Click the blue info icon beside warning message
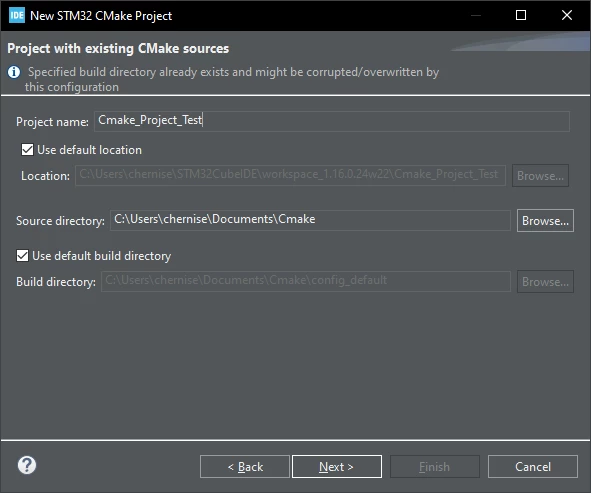This screenshot has width=591, height=493. [14, 72]
